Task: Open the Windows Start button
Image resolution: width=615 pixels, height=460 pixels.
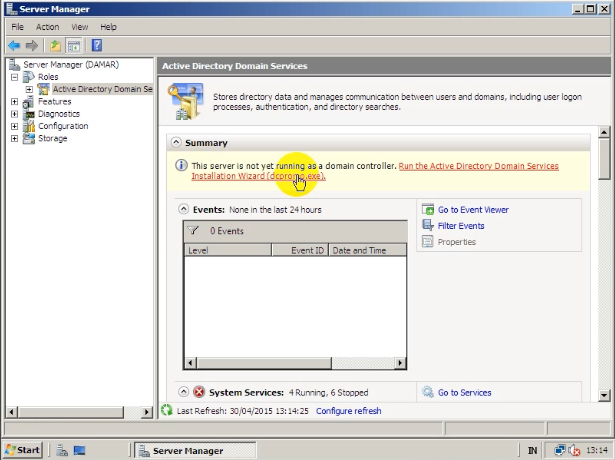Action: pyautogui.click(x=22, y=450)
